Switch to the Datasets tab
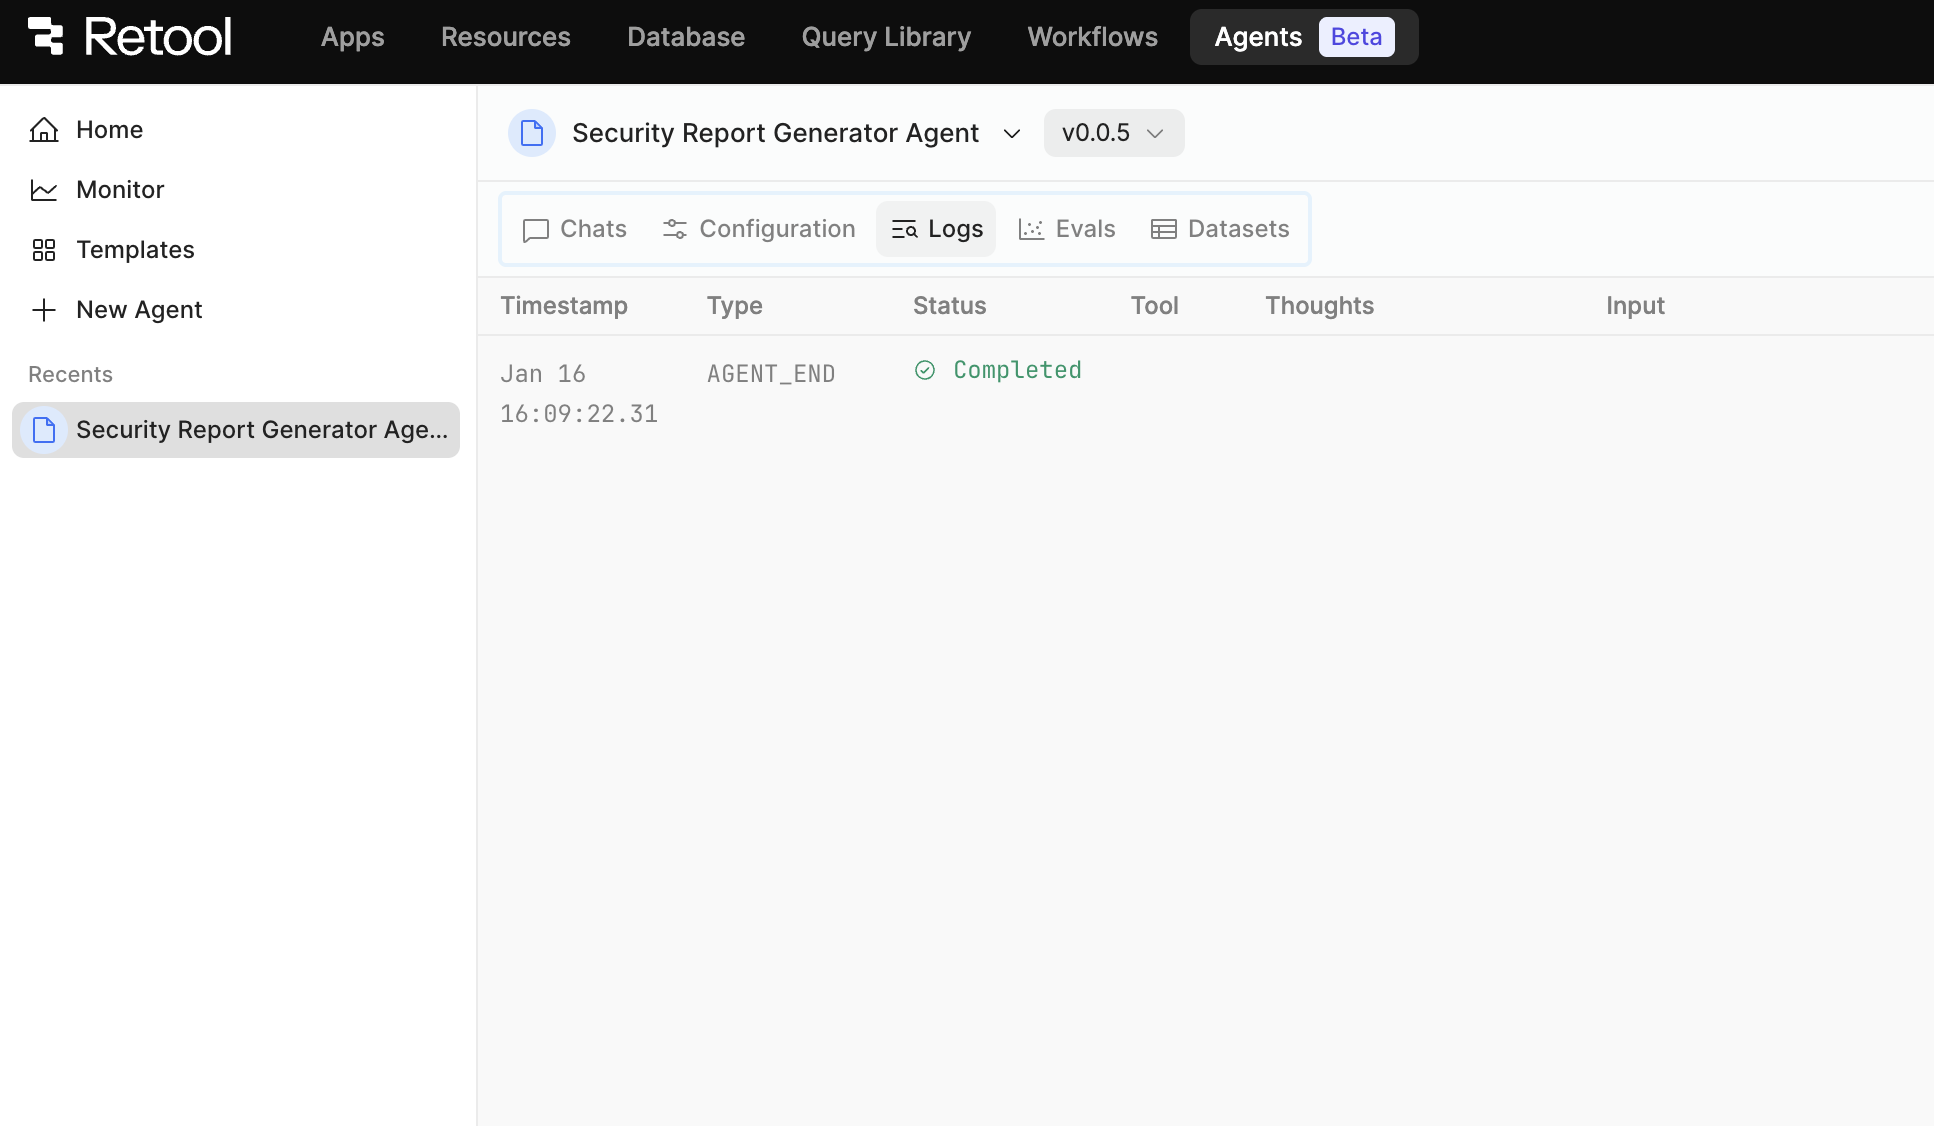Viewport: 1934px width, 1126px height. tap(1220, 229)
